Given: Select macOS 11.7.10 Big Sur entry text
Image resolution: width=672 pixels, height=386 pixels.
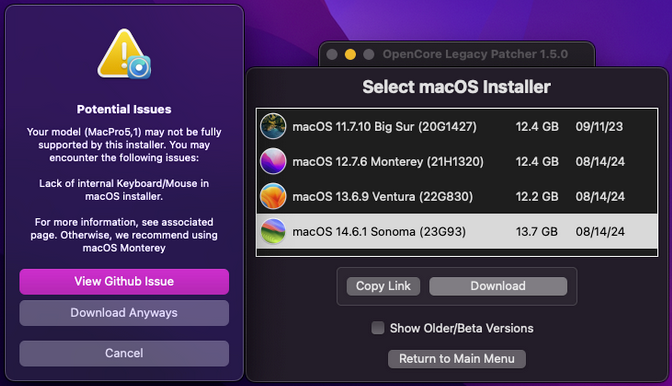Looking at the screenshot, I should click(384, 127).
